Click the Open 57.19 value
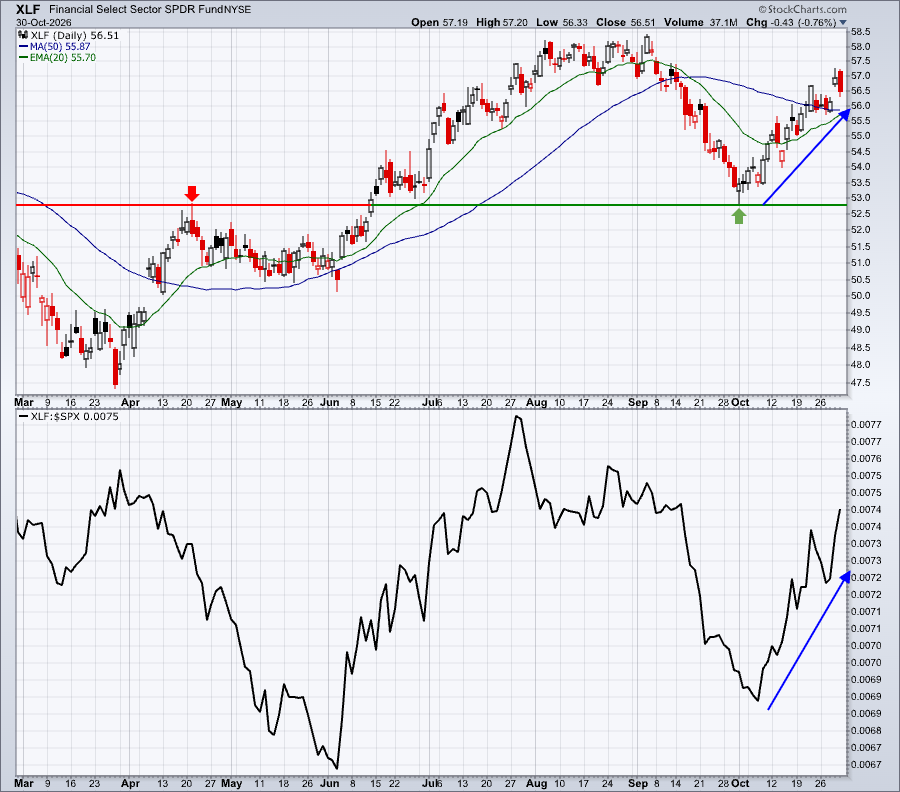 (x=439, y=22)
